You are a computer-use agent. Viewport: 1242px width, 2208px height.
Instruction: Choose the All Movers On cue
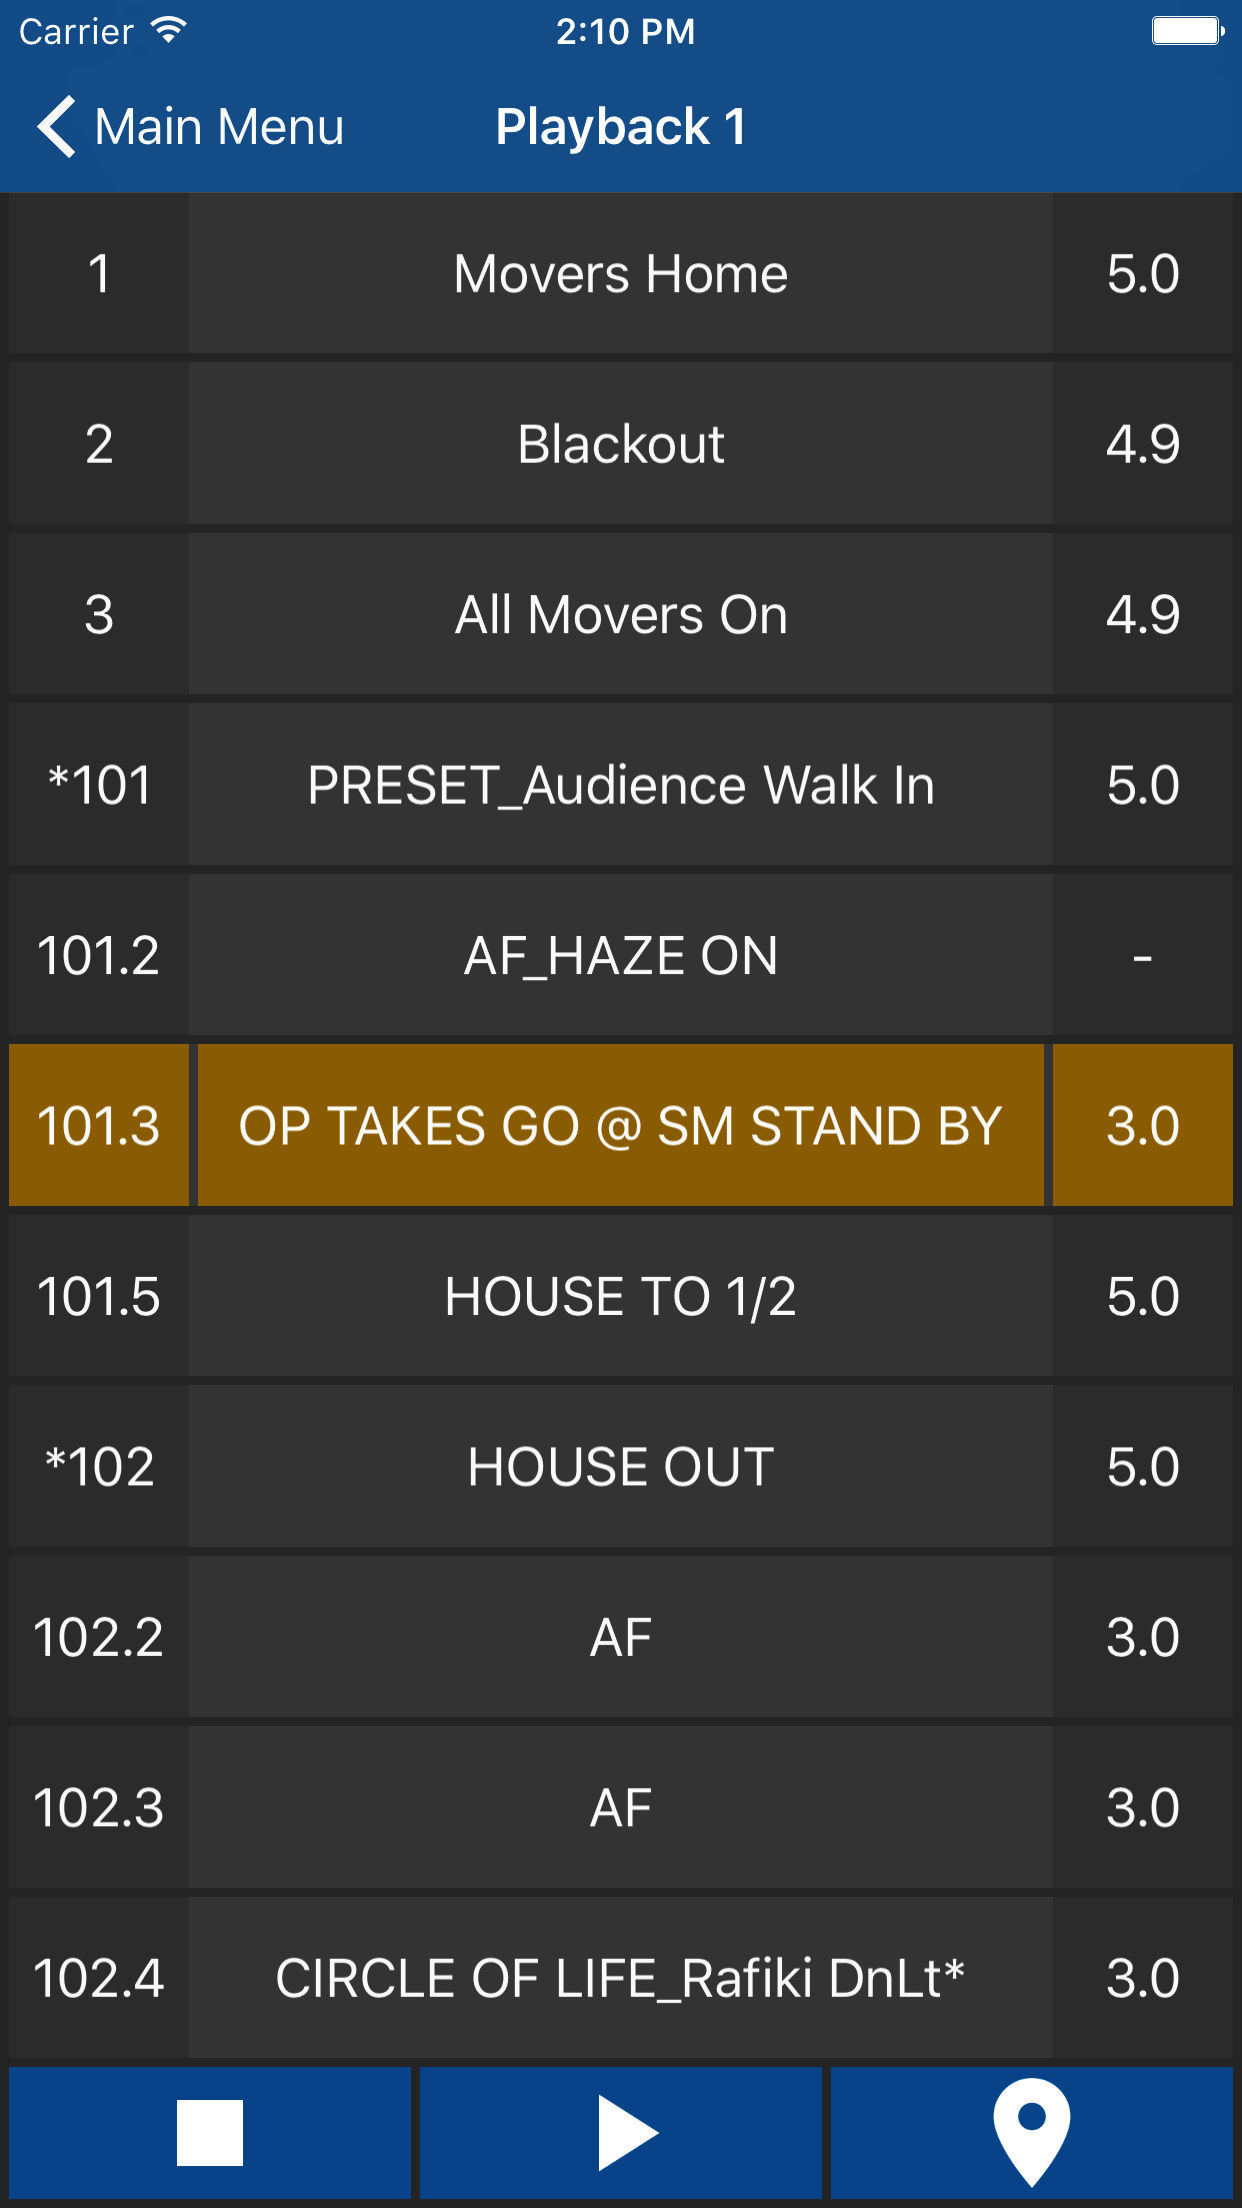pyautogui.click(x=620, y=614)
